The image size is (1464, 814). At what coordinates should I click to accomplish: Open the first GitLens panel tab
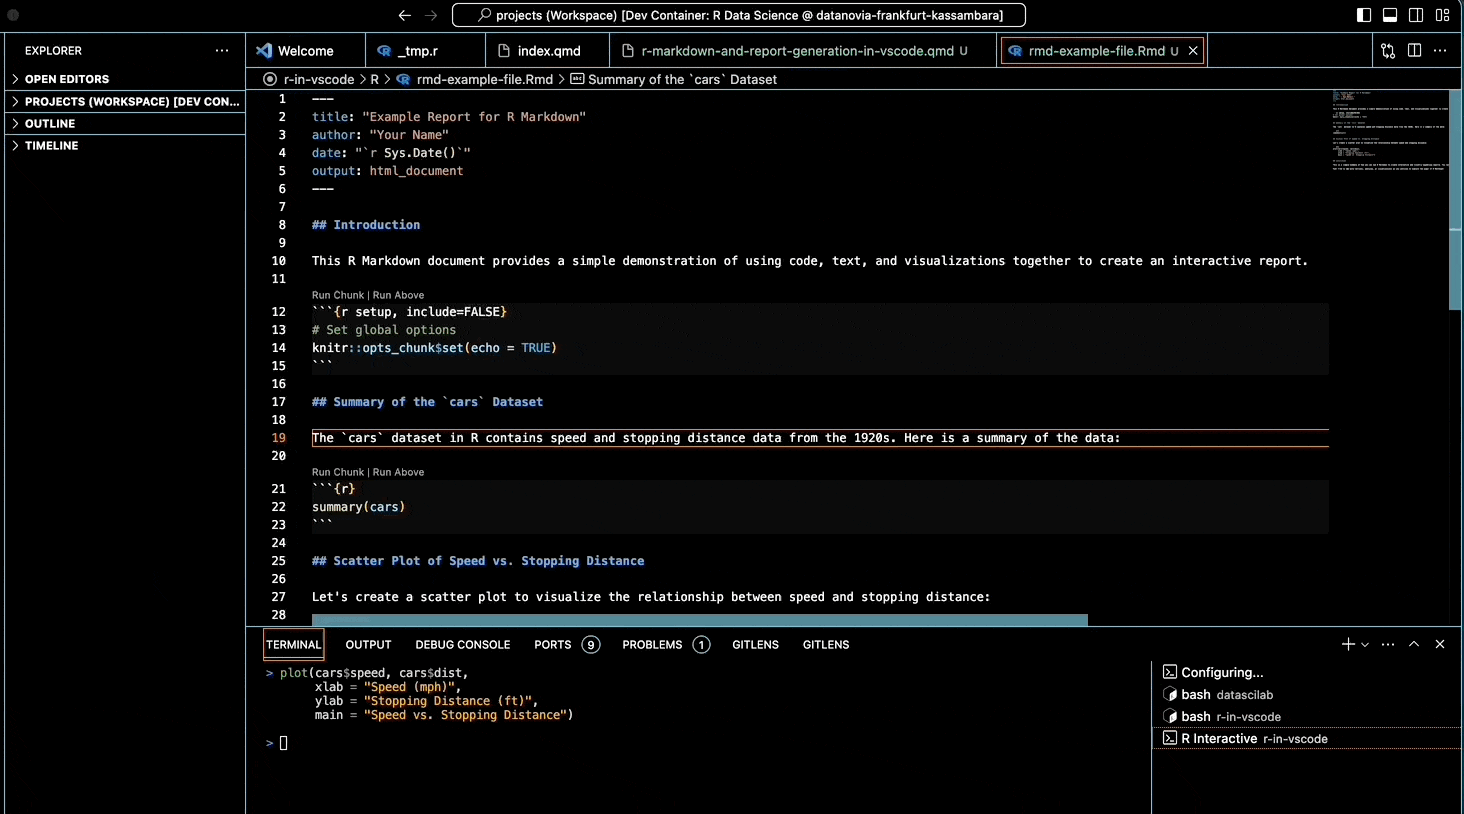pyautogui.click(x=755, y=645)
